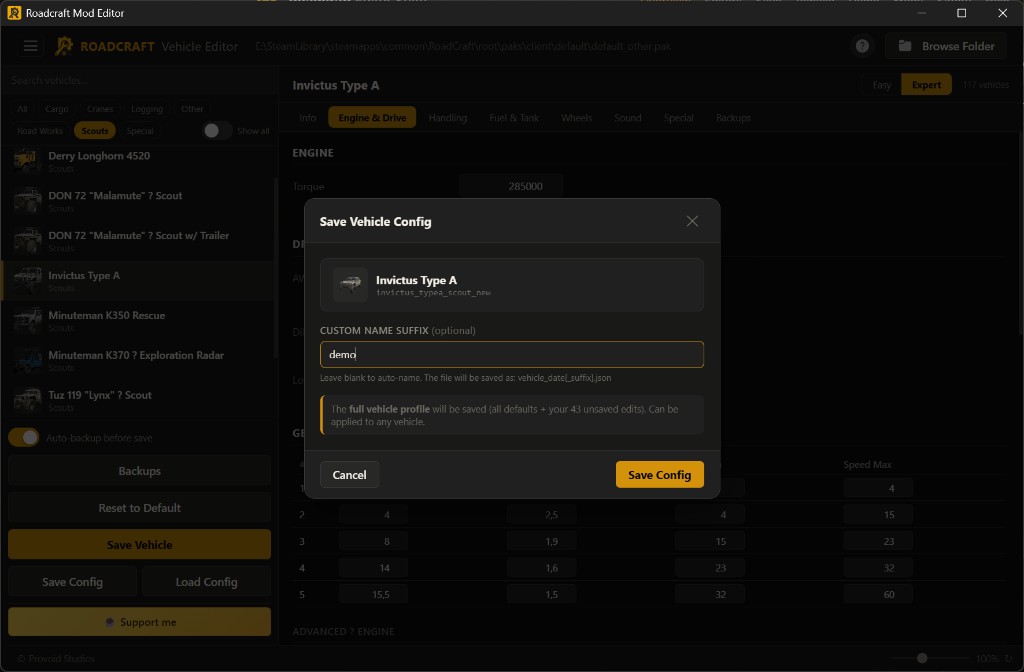Cancel the Save Vehicle Config dialog
This screenshot has width=1024, height=672.
tap(349, 475)
